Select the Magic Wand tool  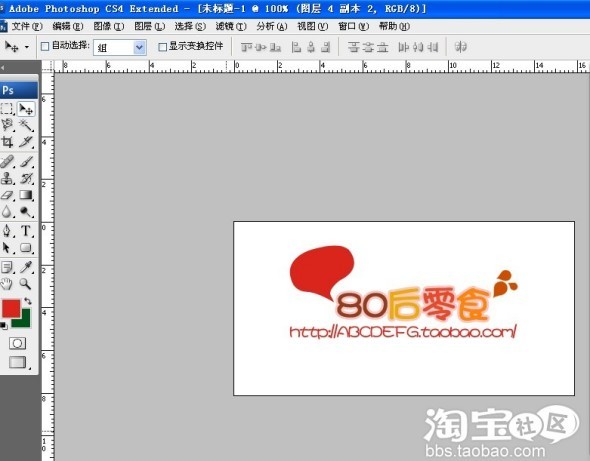[x=26, y=125]
